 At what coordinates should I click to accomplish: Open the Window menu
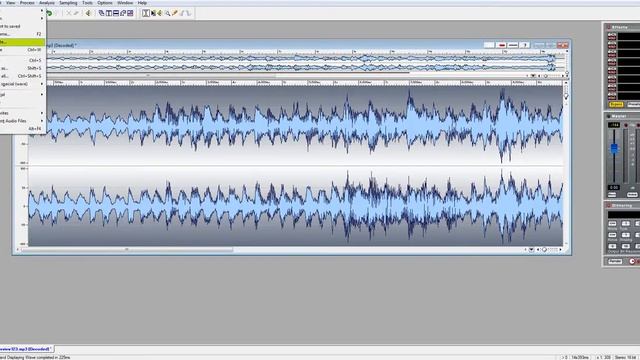[x=125, y=3]
